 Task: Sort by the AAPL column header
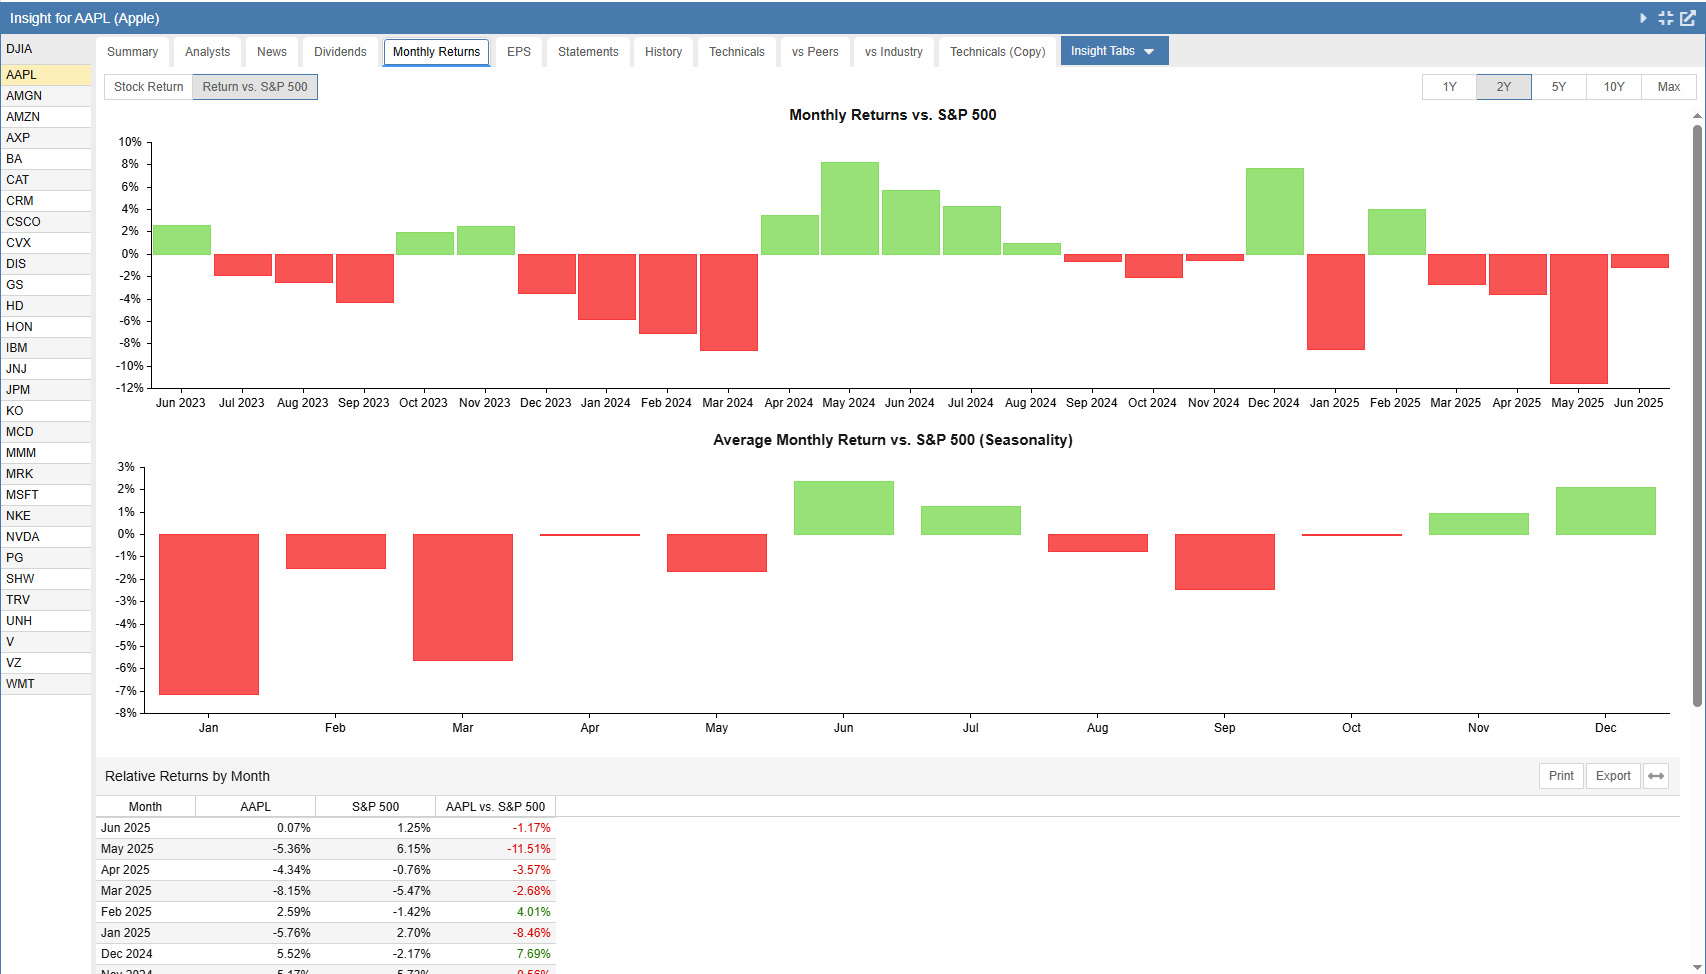click(x=255, y=807)
